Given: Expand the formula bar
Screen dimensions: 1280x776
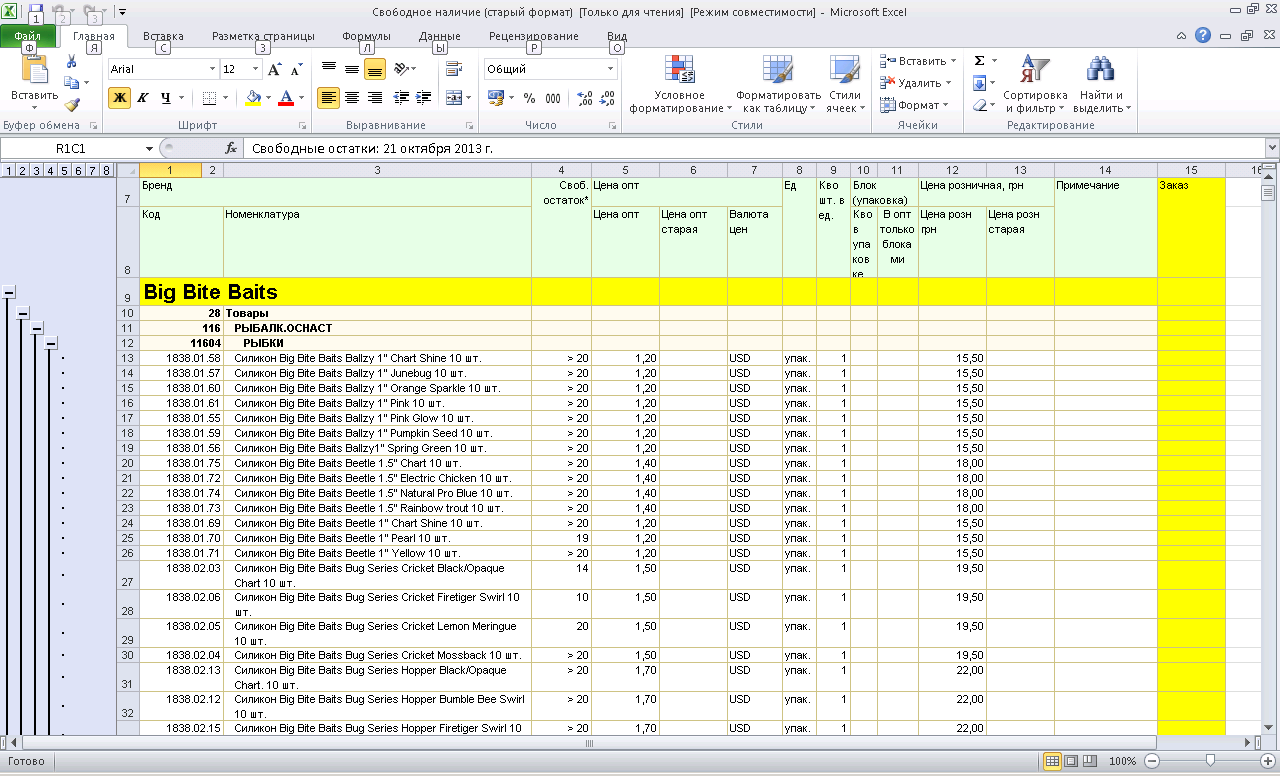Looking at the screenshot, I should pos(1271,148).
